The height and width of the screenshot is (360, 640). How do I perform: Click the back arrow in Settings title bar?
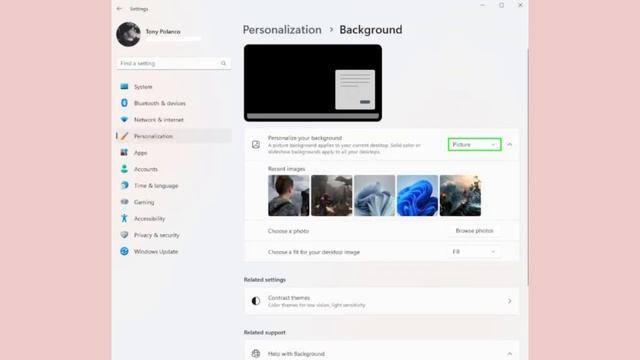119,9
